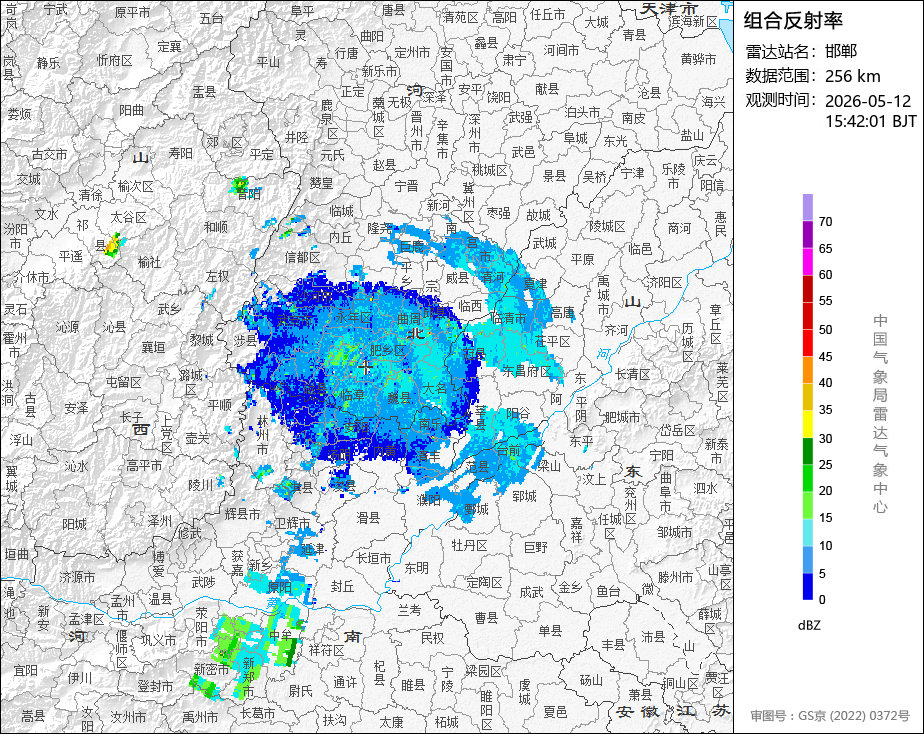Click the 天津市 label on map

pyautogui.click(x=669, y=9)
